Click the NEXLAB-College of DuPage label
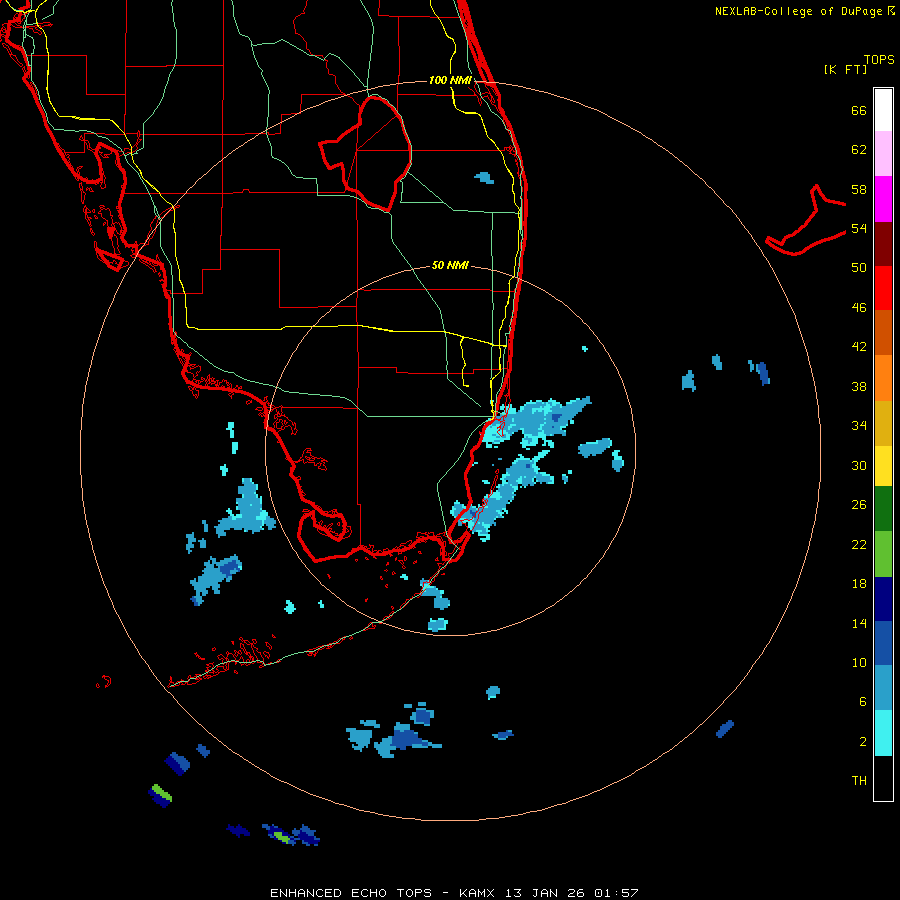Viewport: 900px width, 900px height. click(805, 11)
